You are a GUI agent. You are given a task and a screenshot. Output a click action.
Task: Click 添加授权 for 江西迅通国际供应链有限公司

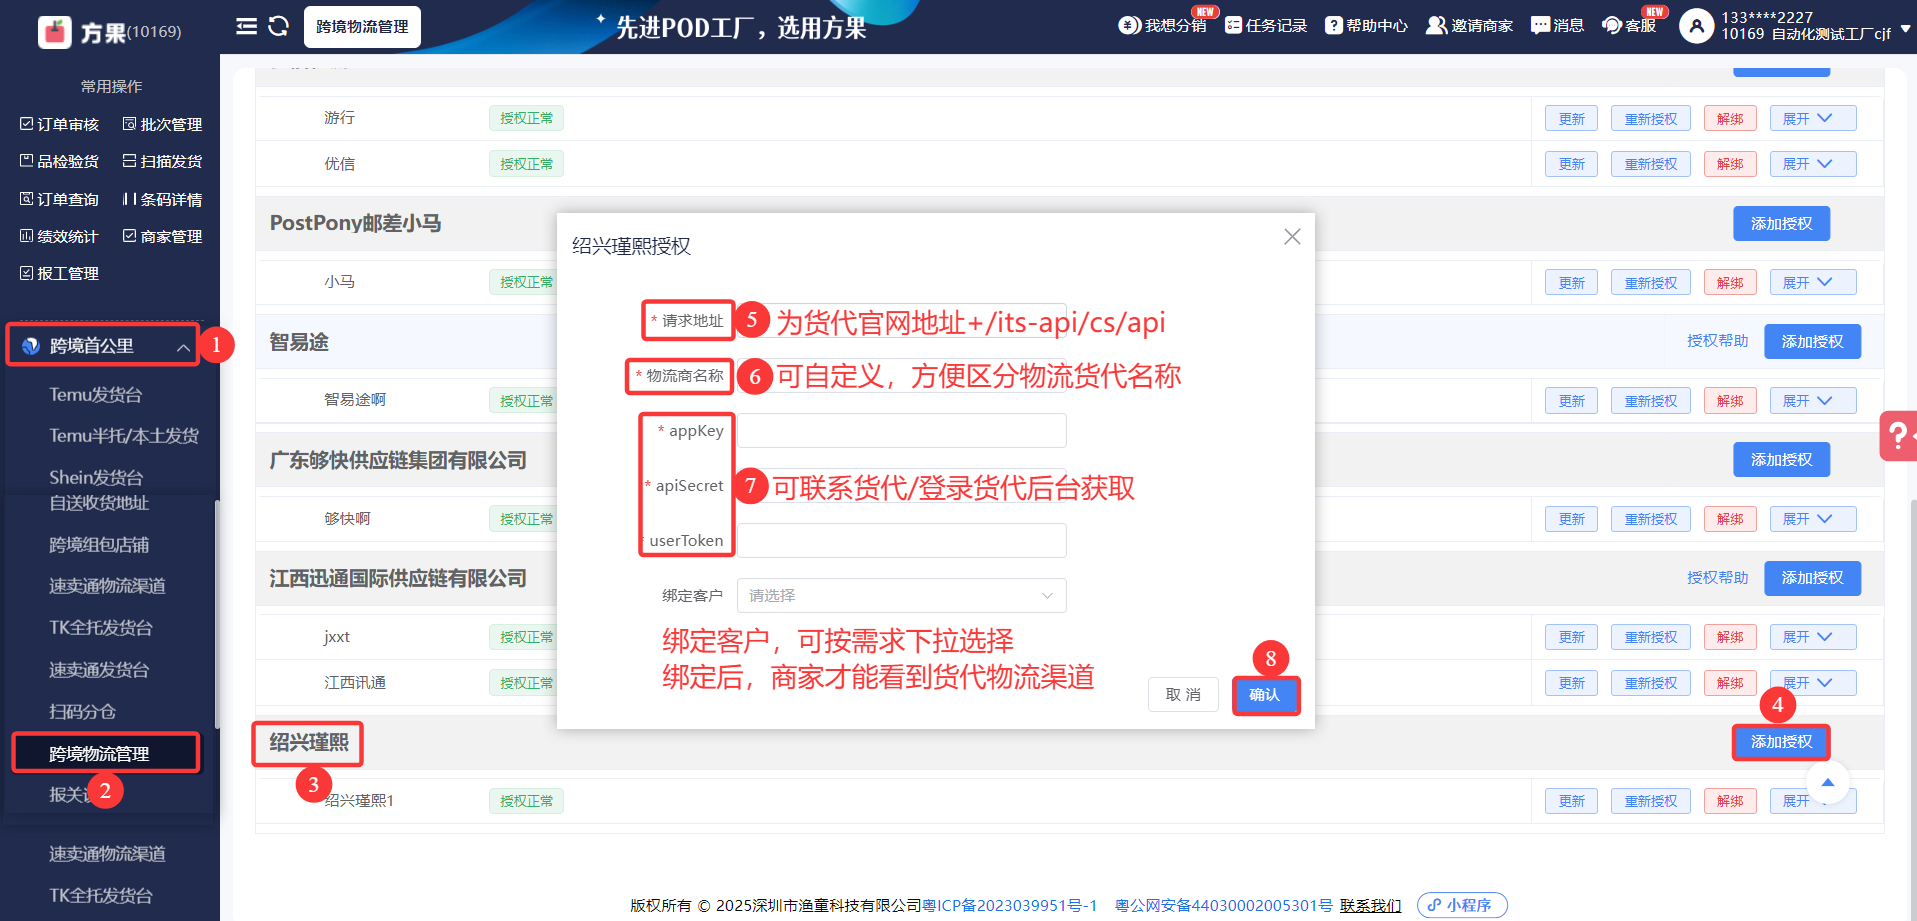pyautogui.click(x=1812, y=578)
